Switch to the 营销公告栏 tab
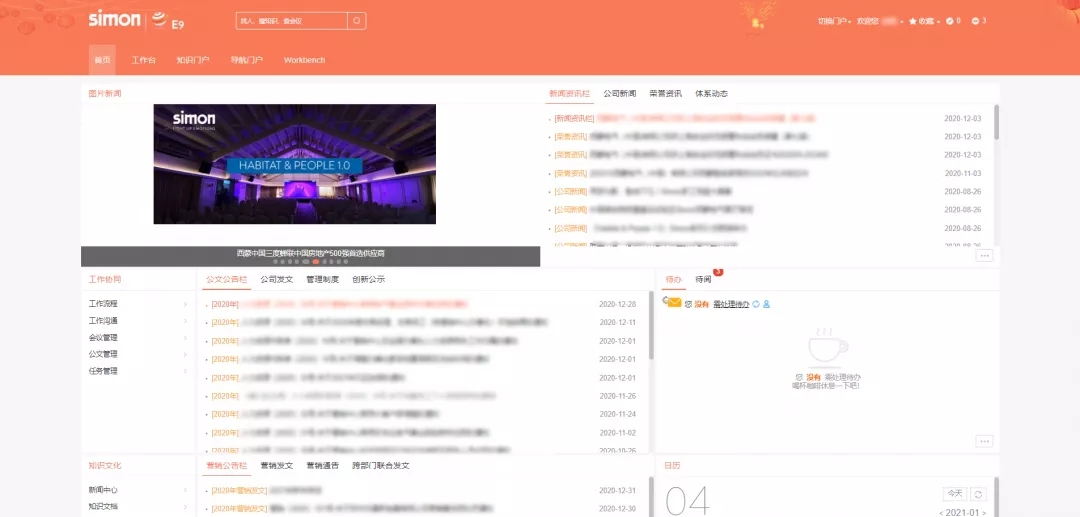The image size is (1080, 517). click(x=227, y=465)
